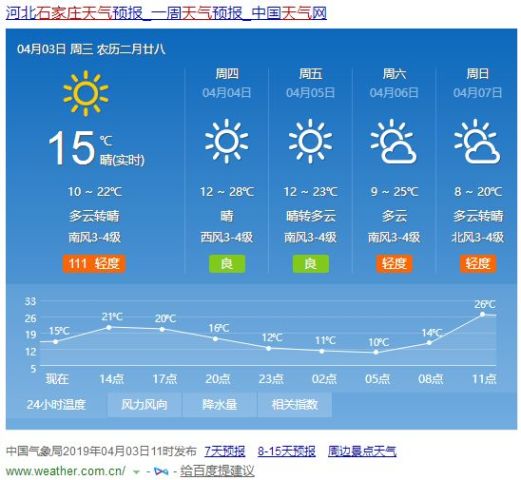Click the 21℃ chart point at 14点
The width and height of the screenshot is (521, 480).
[109, 328]
